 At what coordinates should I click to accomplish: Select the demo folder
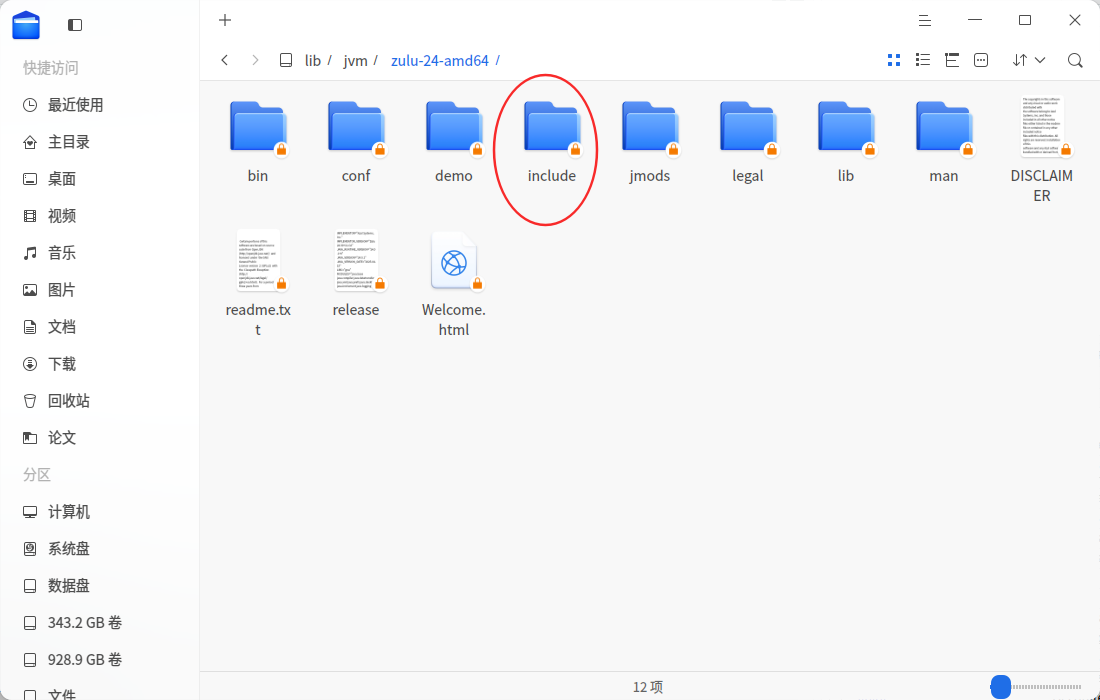[454, 142]
